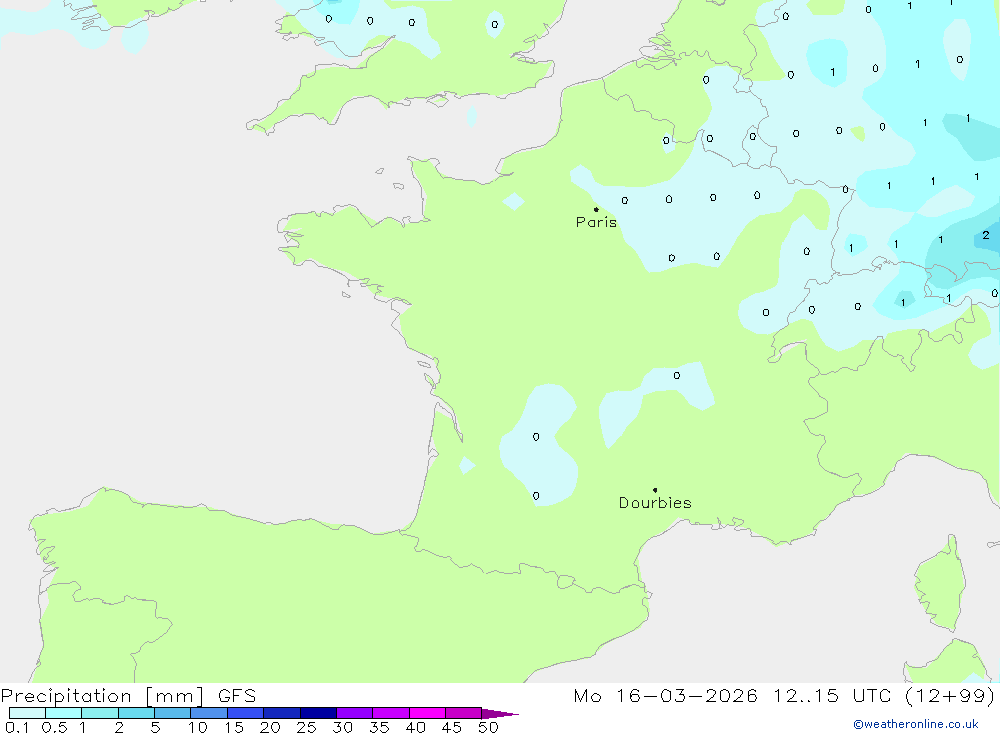This screenshot has height=733, width=1000.
Task: Pick the legend swatch between 0.1 and 0.5
Action: (27, 713)
